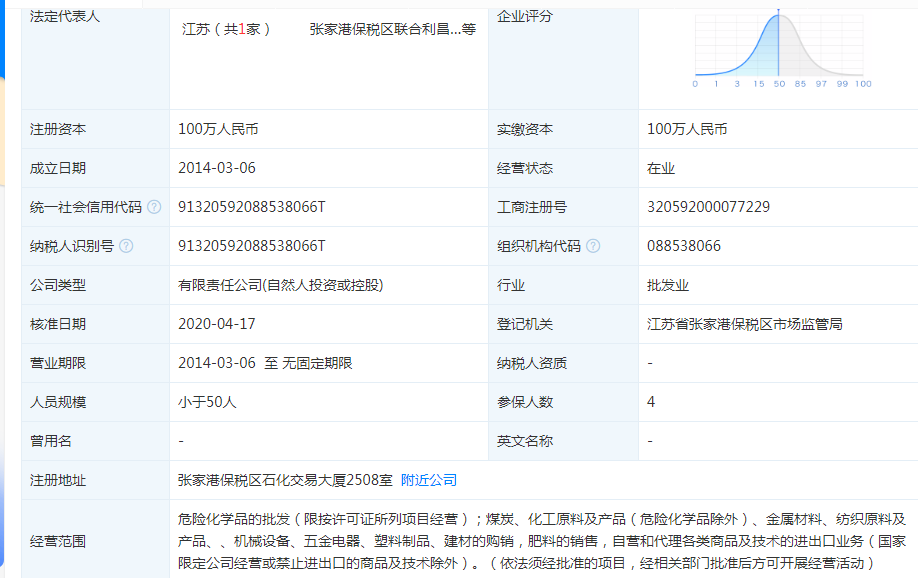Image resolution: width=918 pixels, height=578 pixels.
Task: Click registered address 张家港保税区石化交易大厦2508室
Action: (x=285, y=480)
